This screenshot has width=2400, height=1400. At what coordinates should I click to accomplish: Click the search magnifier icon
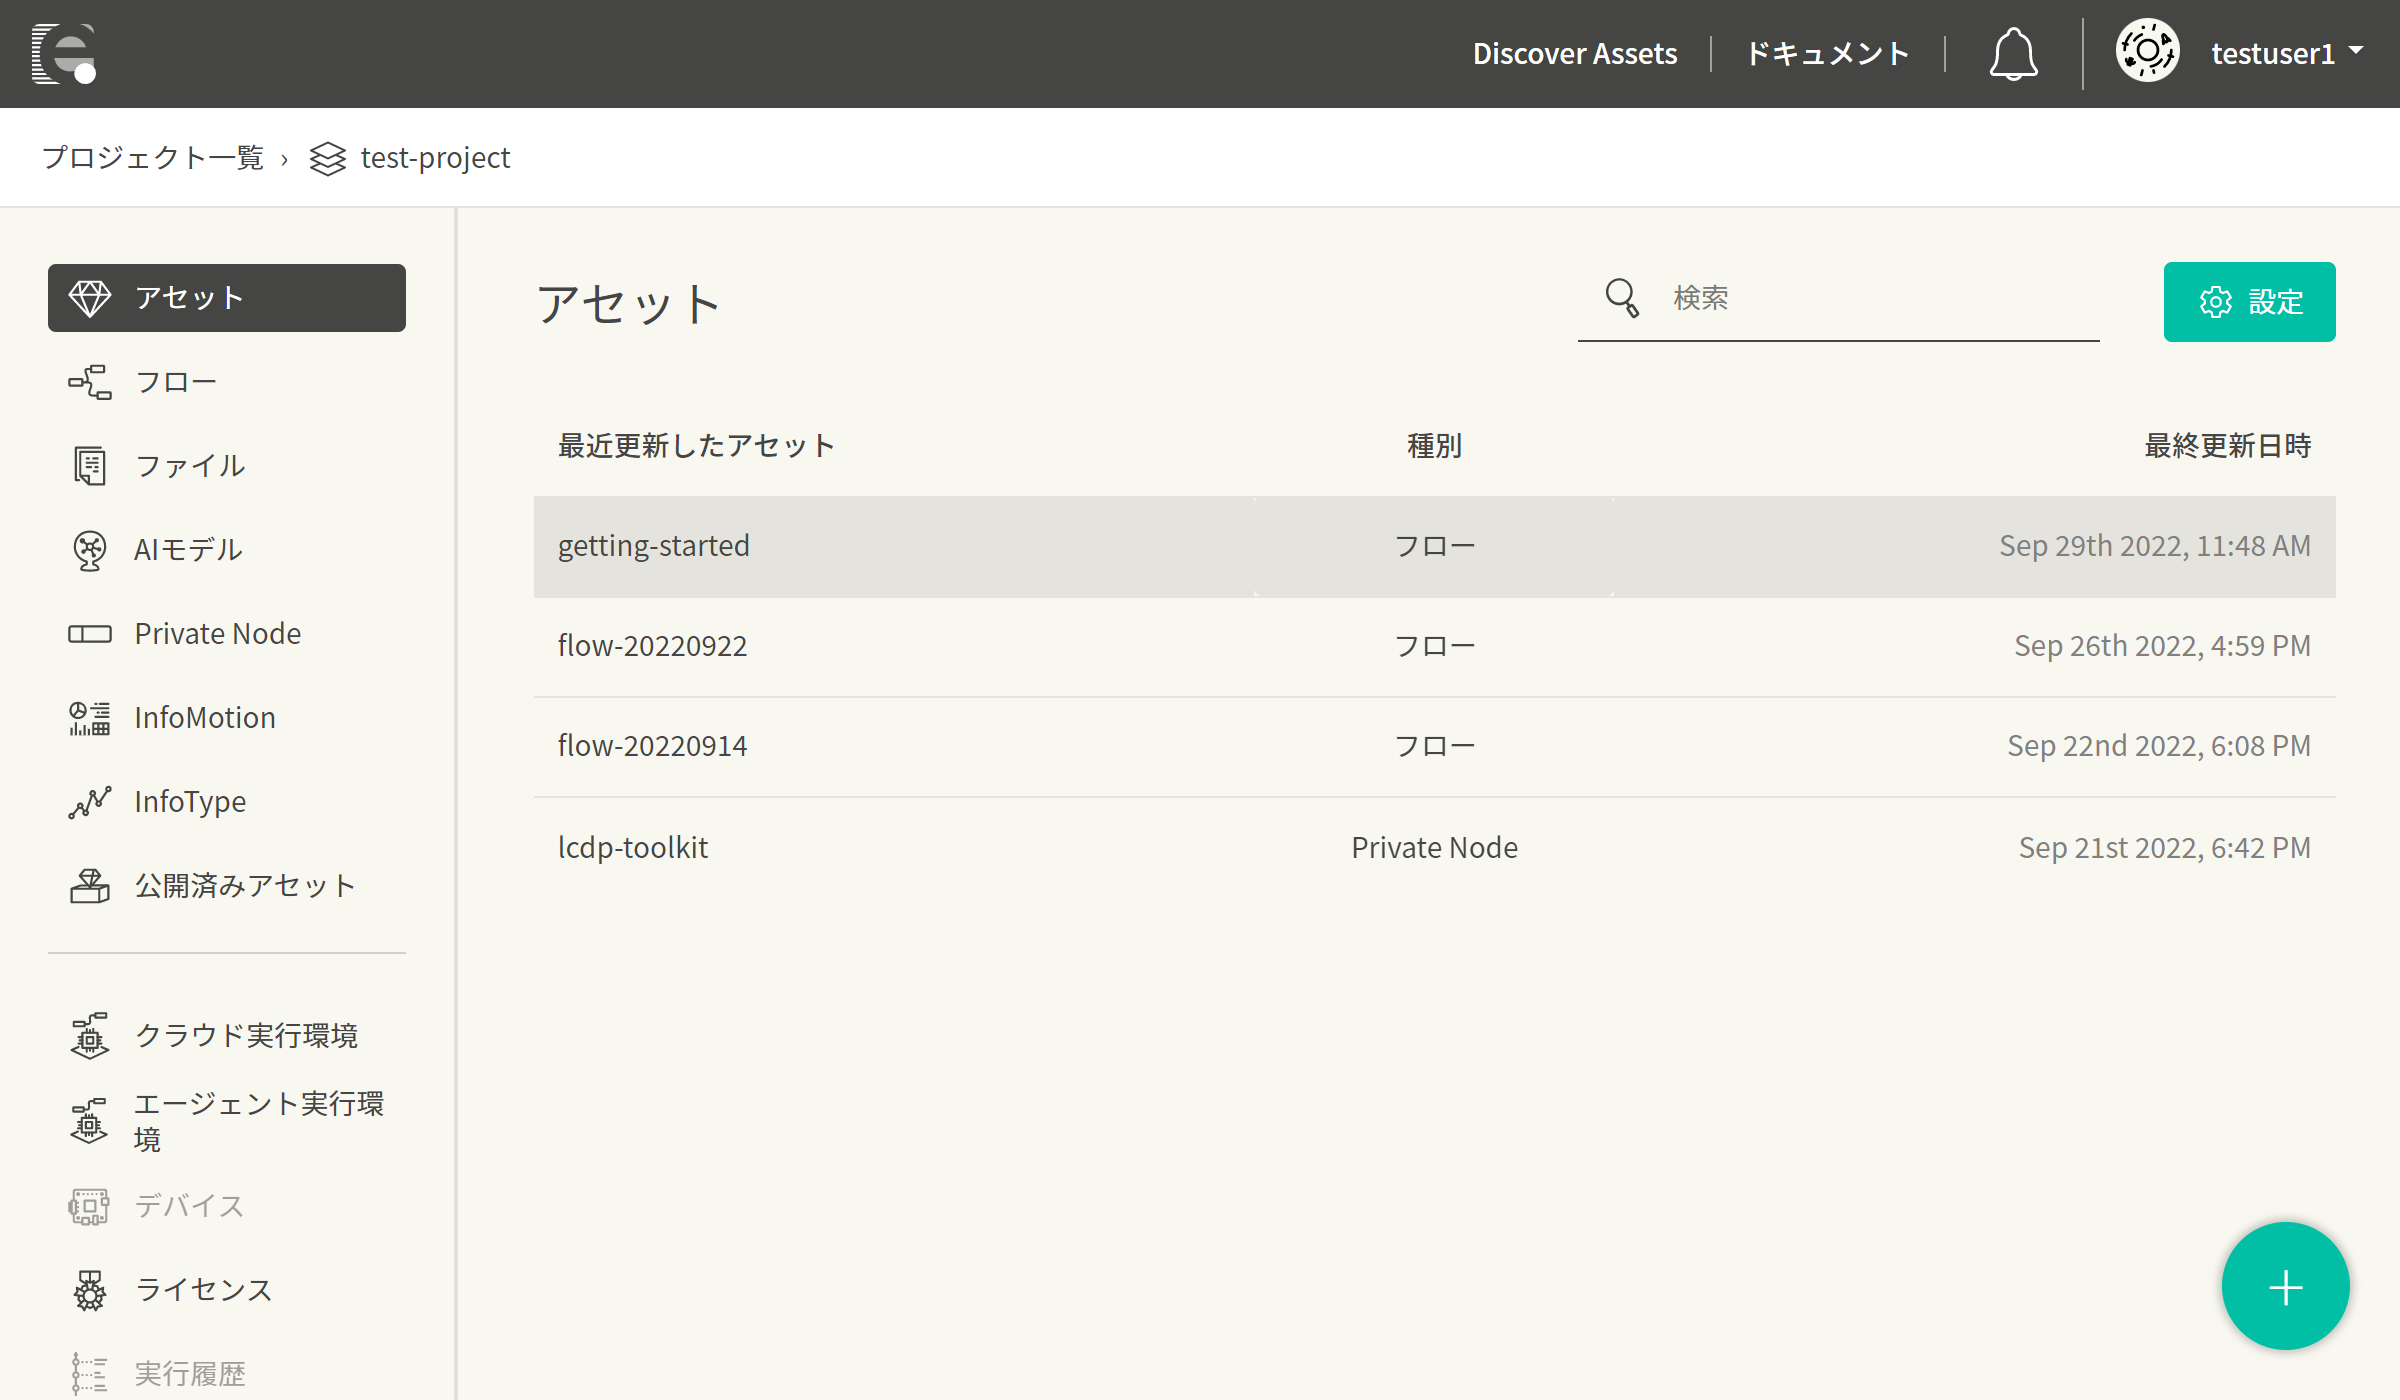(1622, 298)
